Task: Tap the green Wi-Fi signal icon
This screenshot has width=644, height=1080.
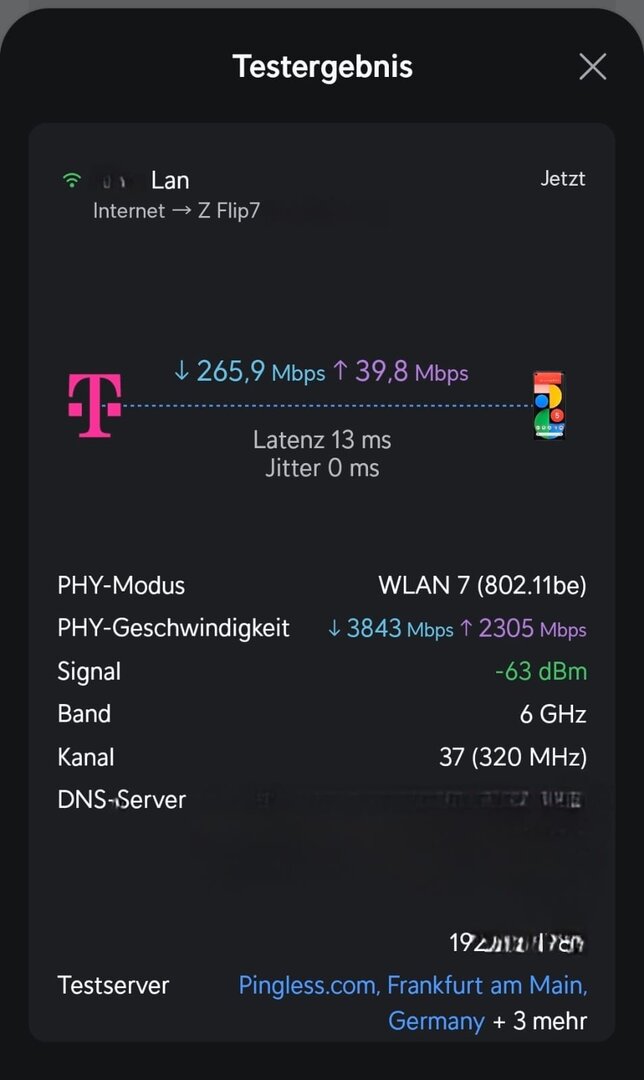Action: [x=71, y=181]
